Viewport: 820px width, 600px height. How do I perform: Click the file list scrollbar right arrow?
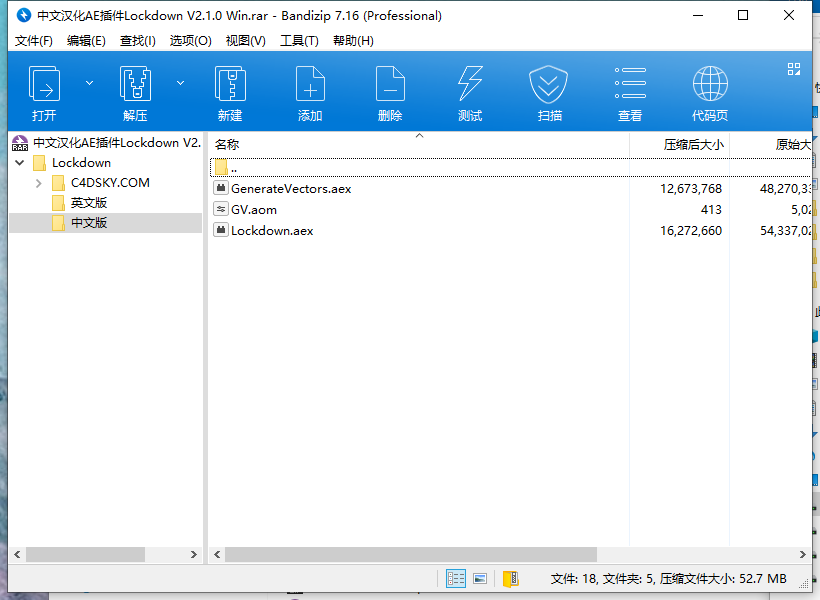tap(803, 554)
